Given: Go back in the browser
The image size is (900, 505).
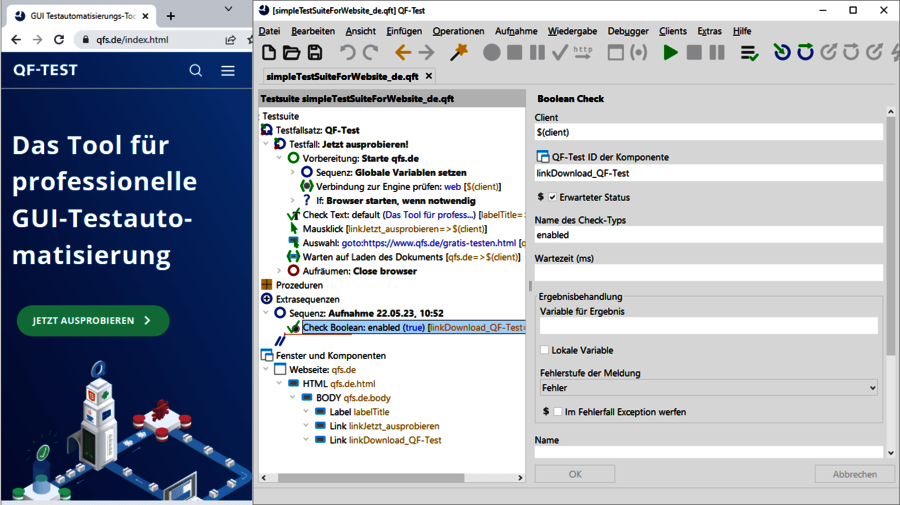Looking at the screenshot, I should pos(16,40).
